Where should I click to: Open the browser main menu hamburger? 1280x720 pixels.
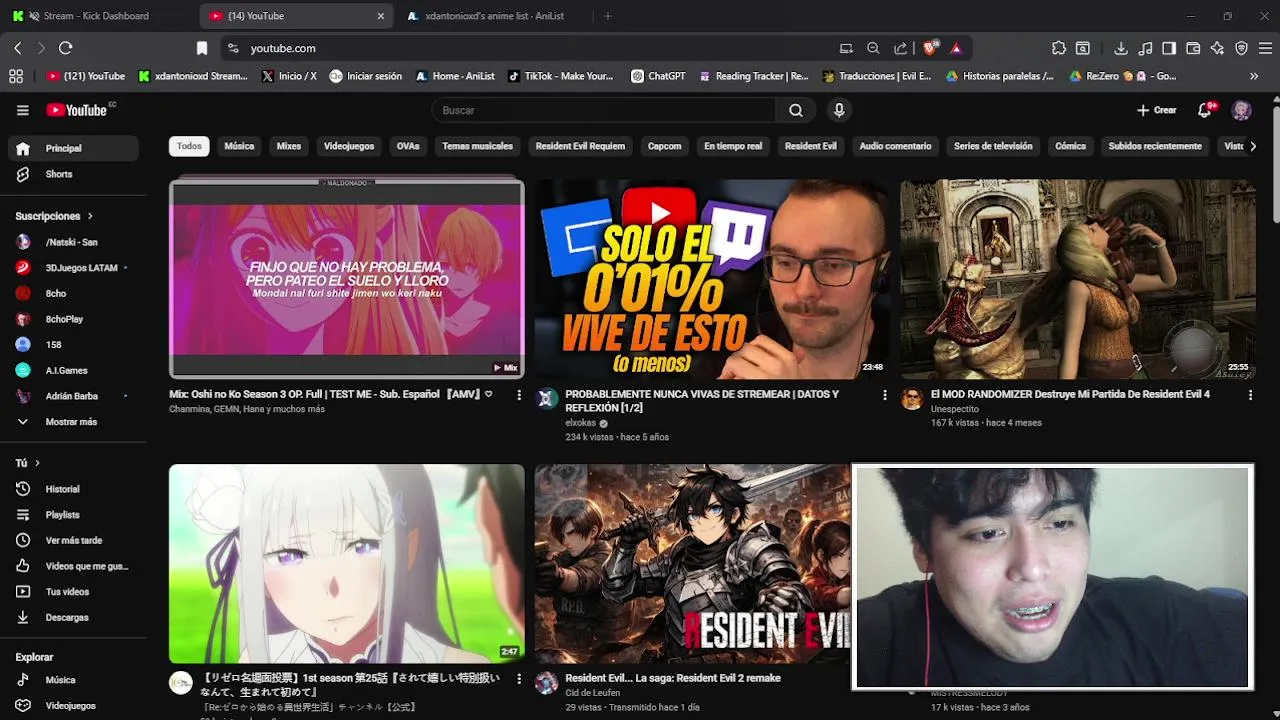click(x=1265, y=48)
